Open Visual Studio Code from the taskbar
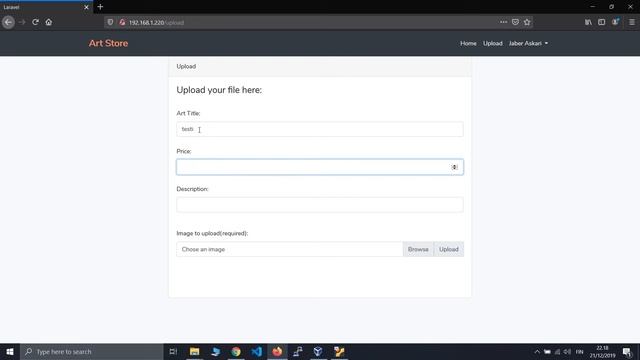The height and width of the screenshot is (360, 640). click(256, 351)
